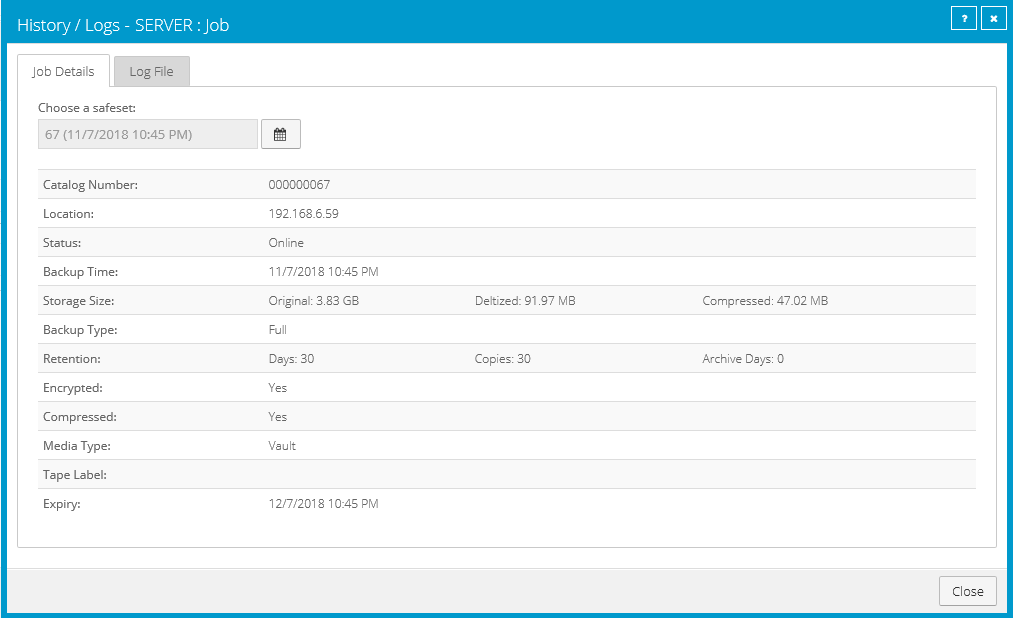1013x618 pixels.
Task: Open the safeset calendar picker
Action: pyautogui.click(x=280, y=134)
